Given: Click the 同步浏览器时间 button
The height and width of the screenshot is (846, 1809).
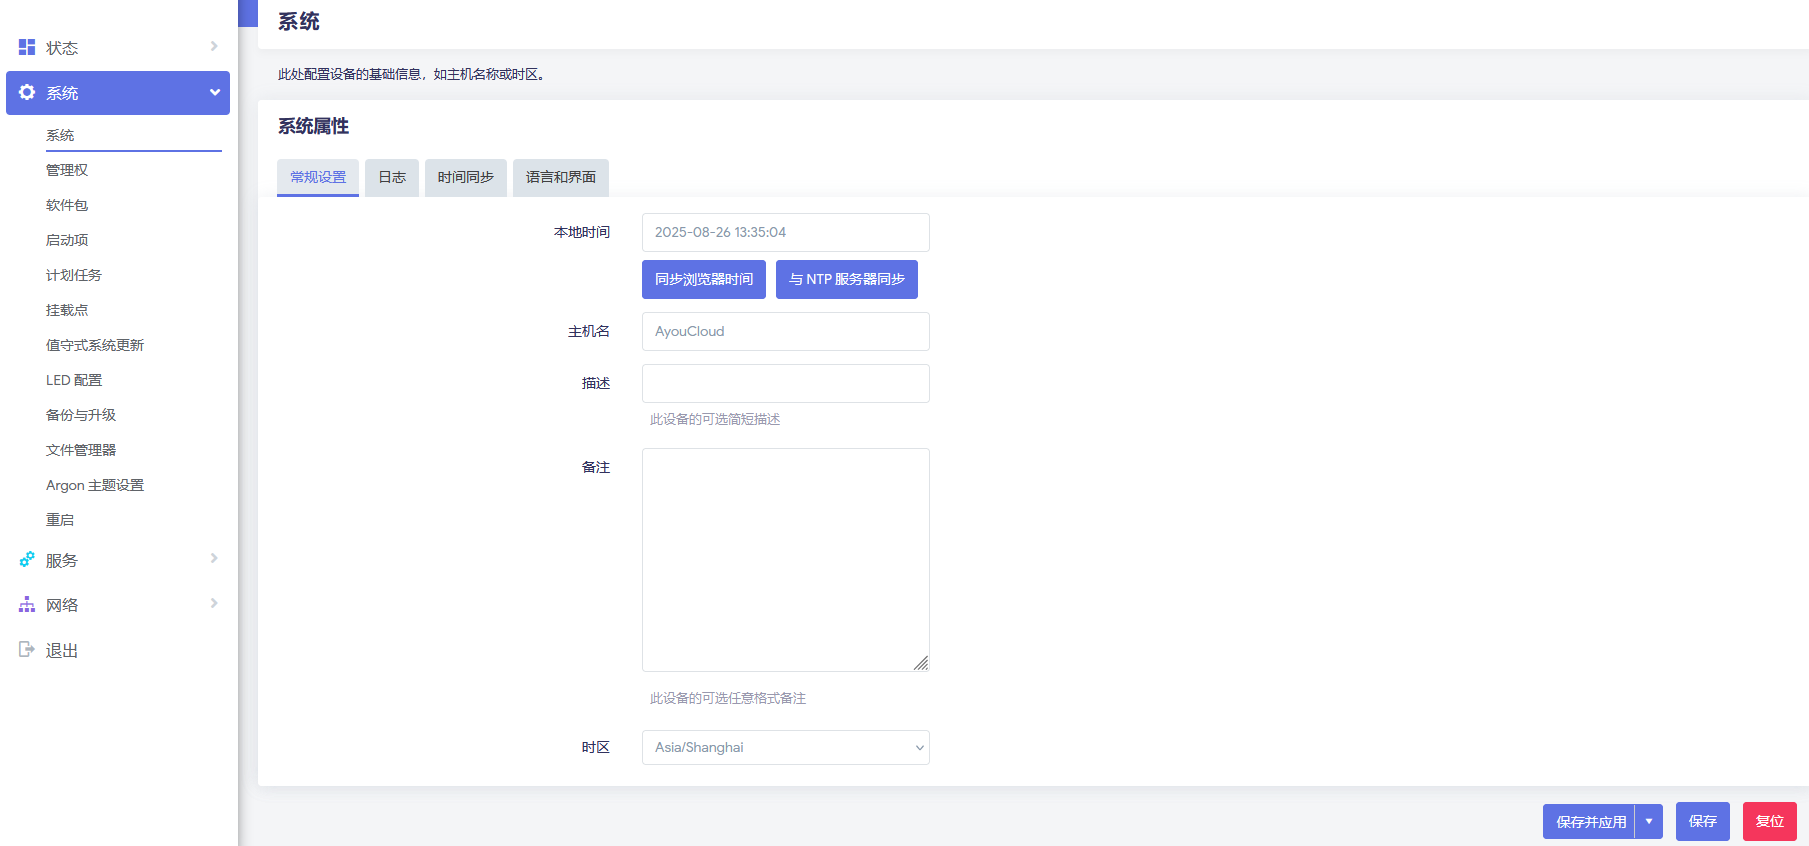Looking at the screenshot, I should click(x=703, y=279).
